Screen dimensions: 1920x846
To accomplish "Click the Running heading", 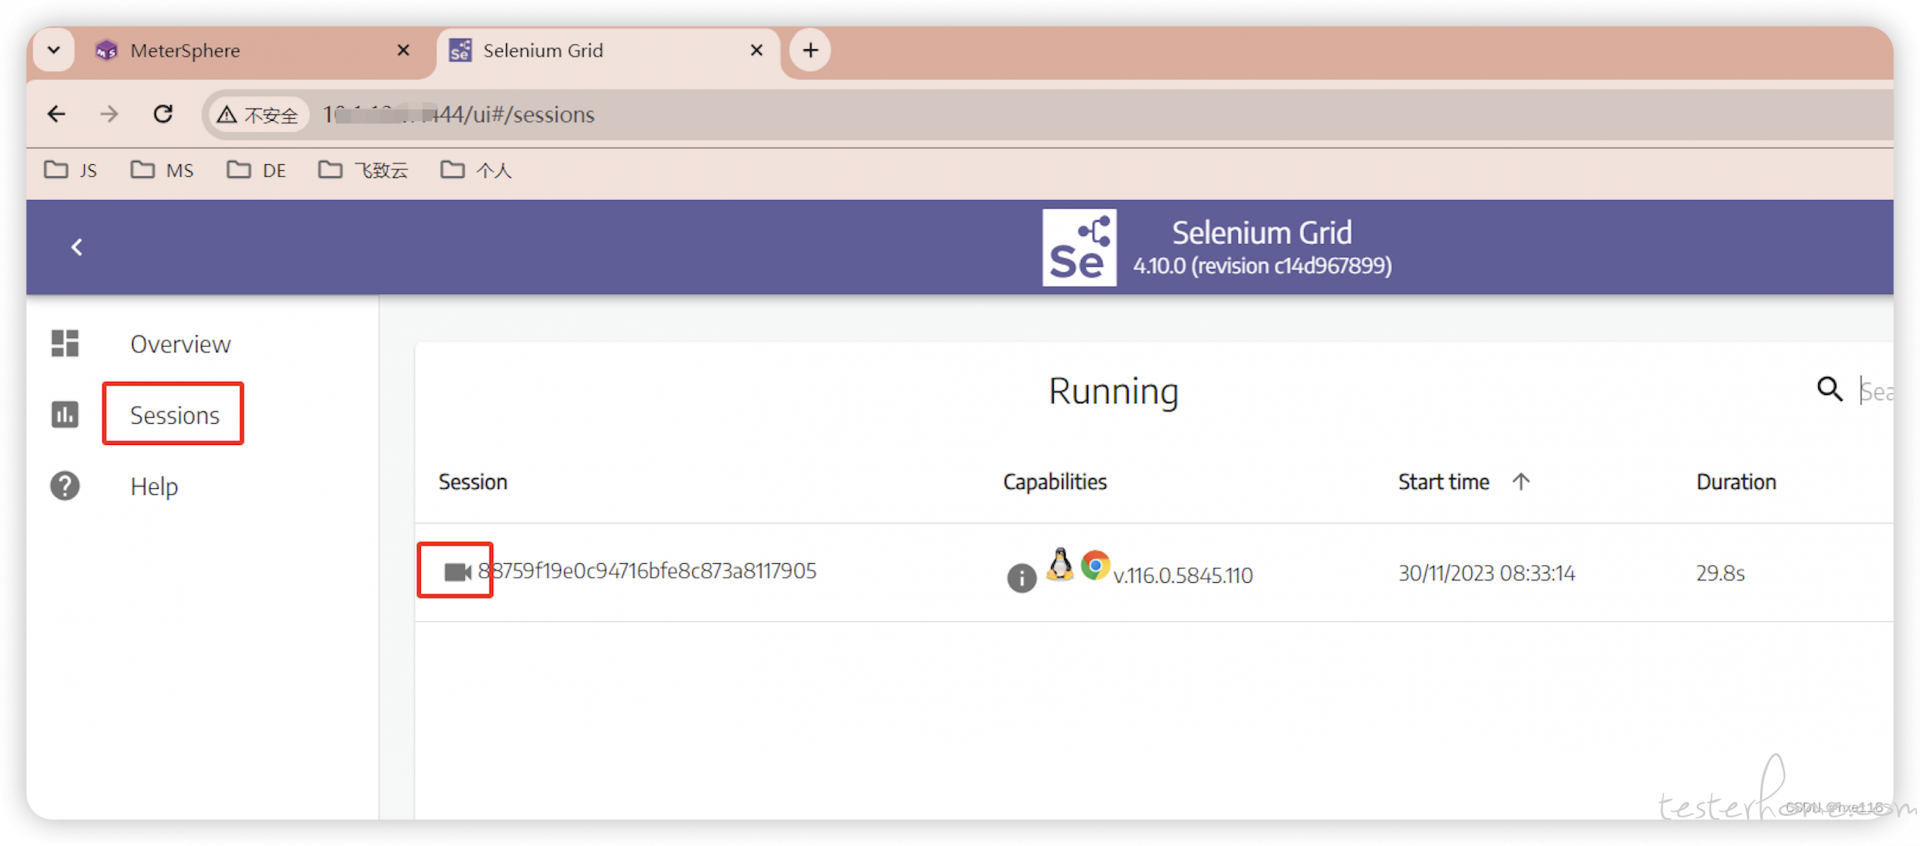I will [1113, 391].
